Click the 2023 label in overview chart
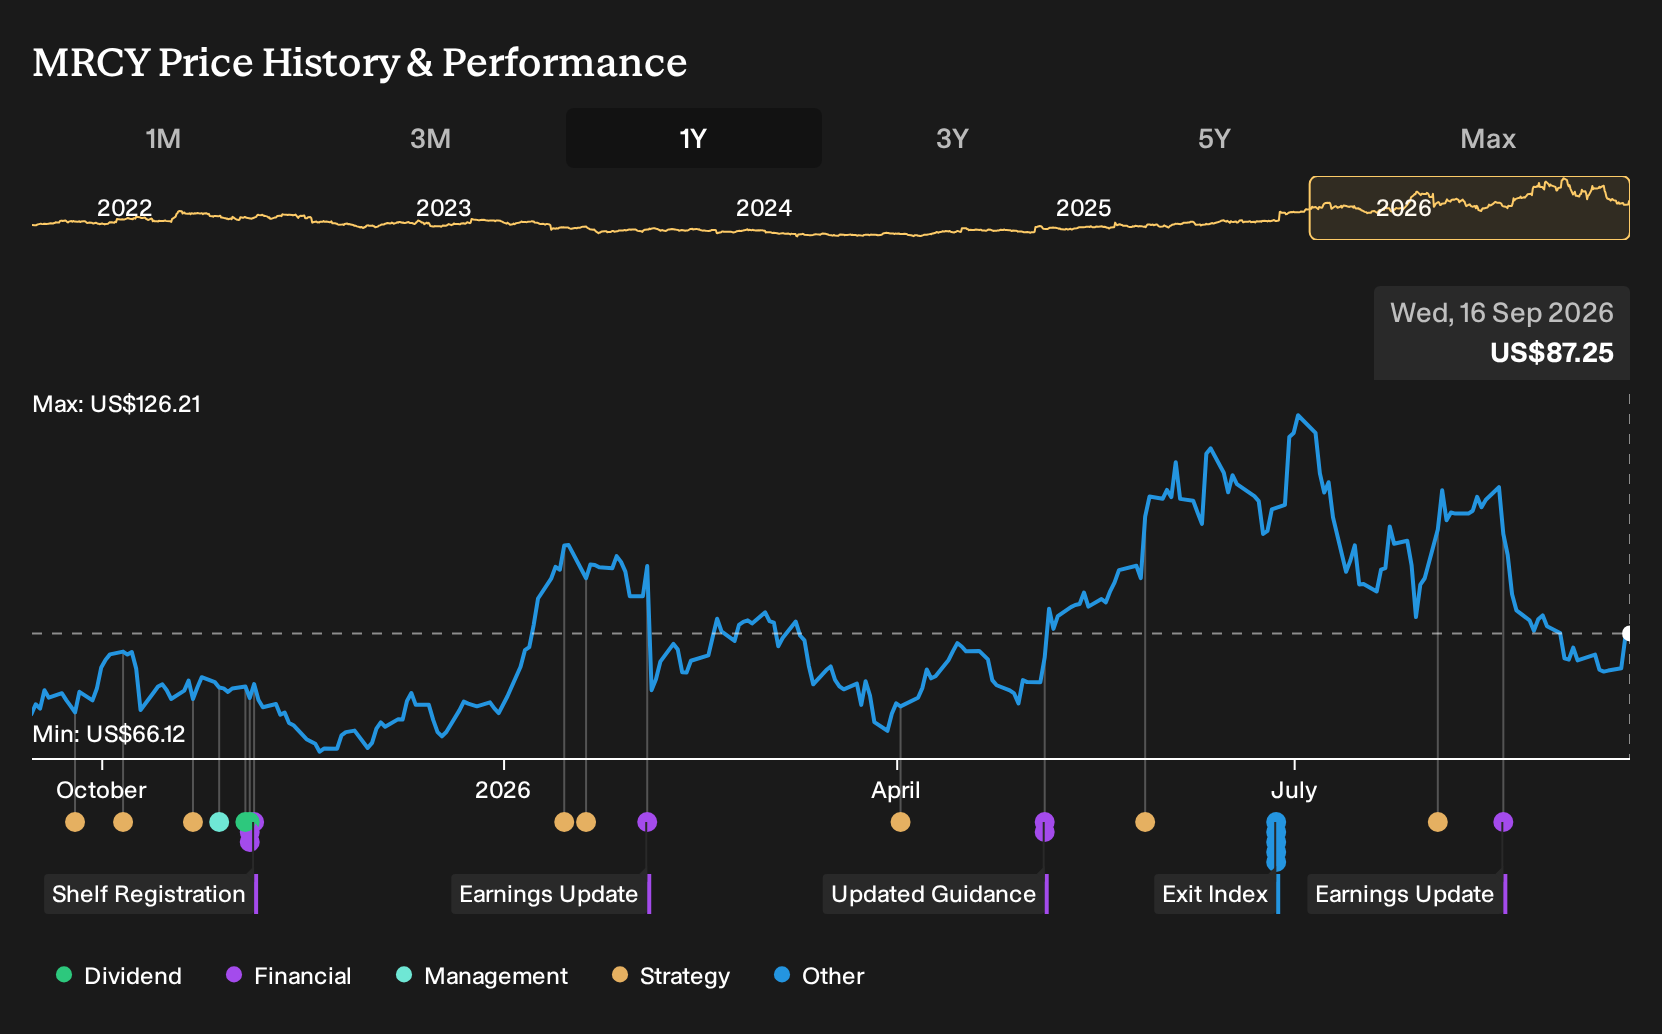 point(443,208)
